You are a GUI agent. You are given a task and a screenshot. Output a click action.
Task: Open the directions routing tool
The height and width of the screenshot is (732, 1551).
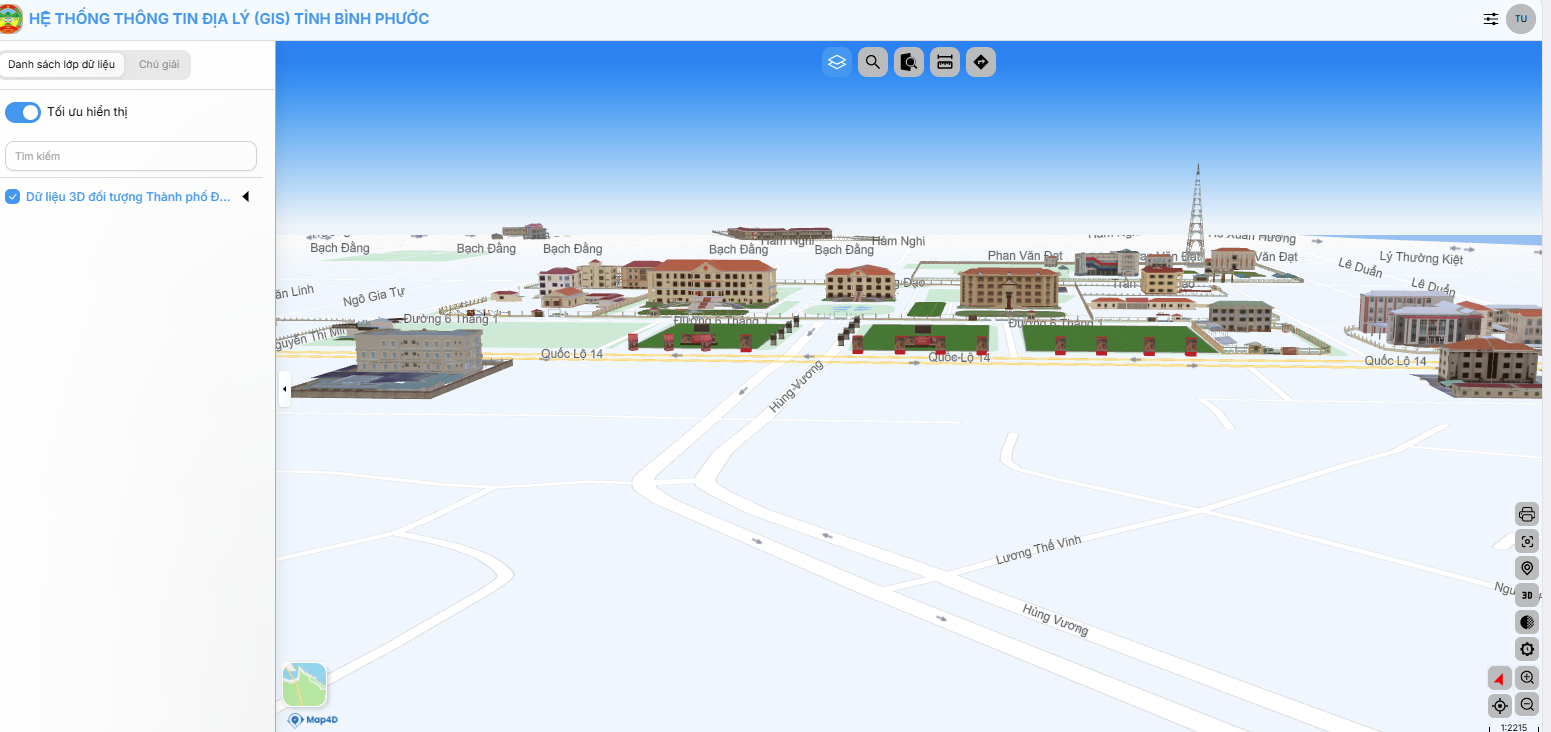[980, 61]
